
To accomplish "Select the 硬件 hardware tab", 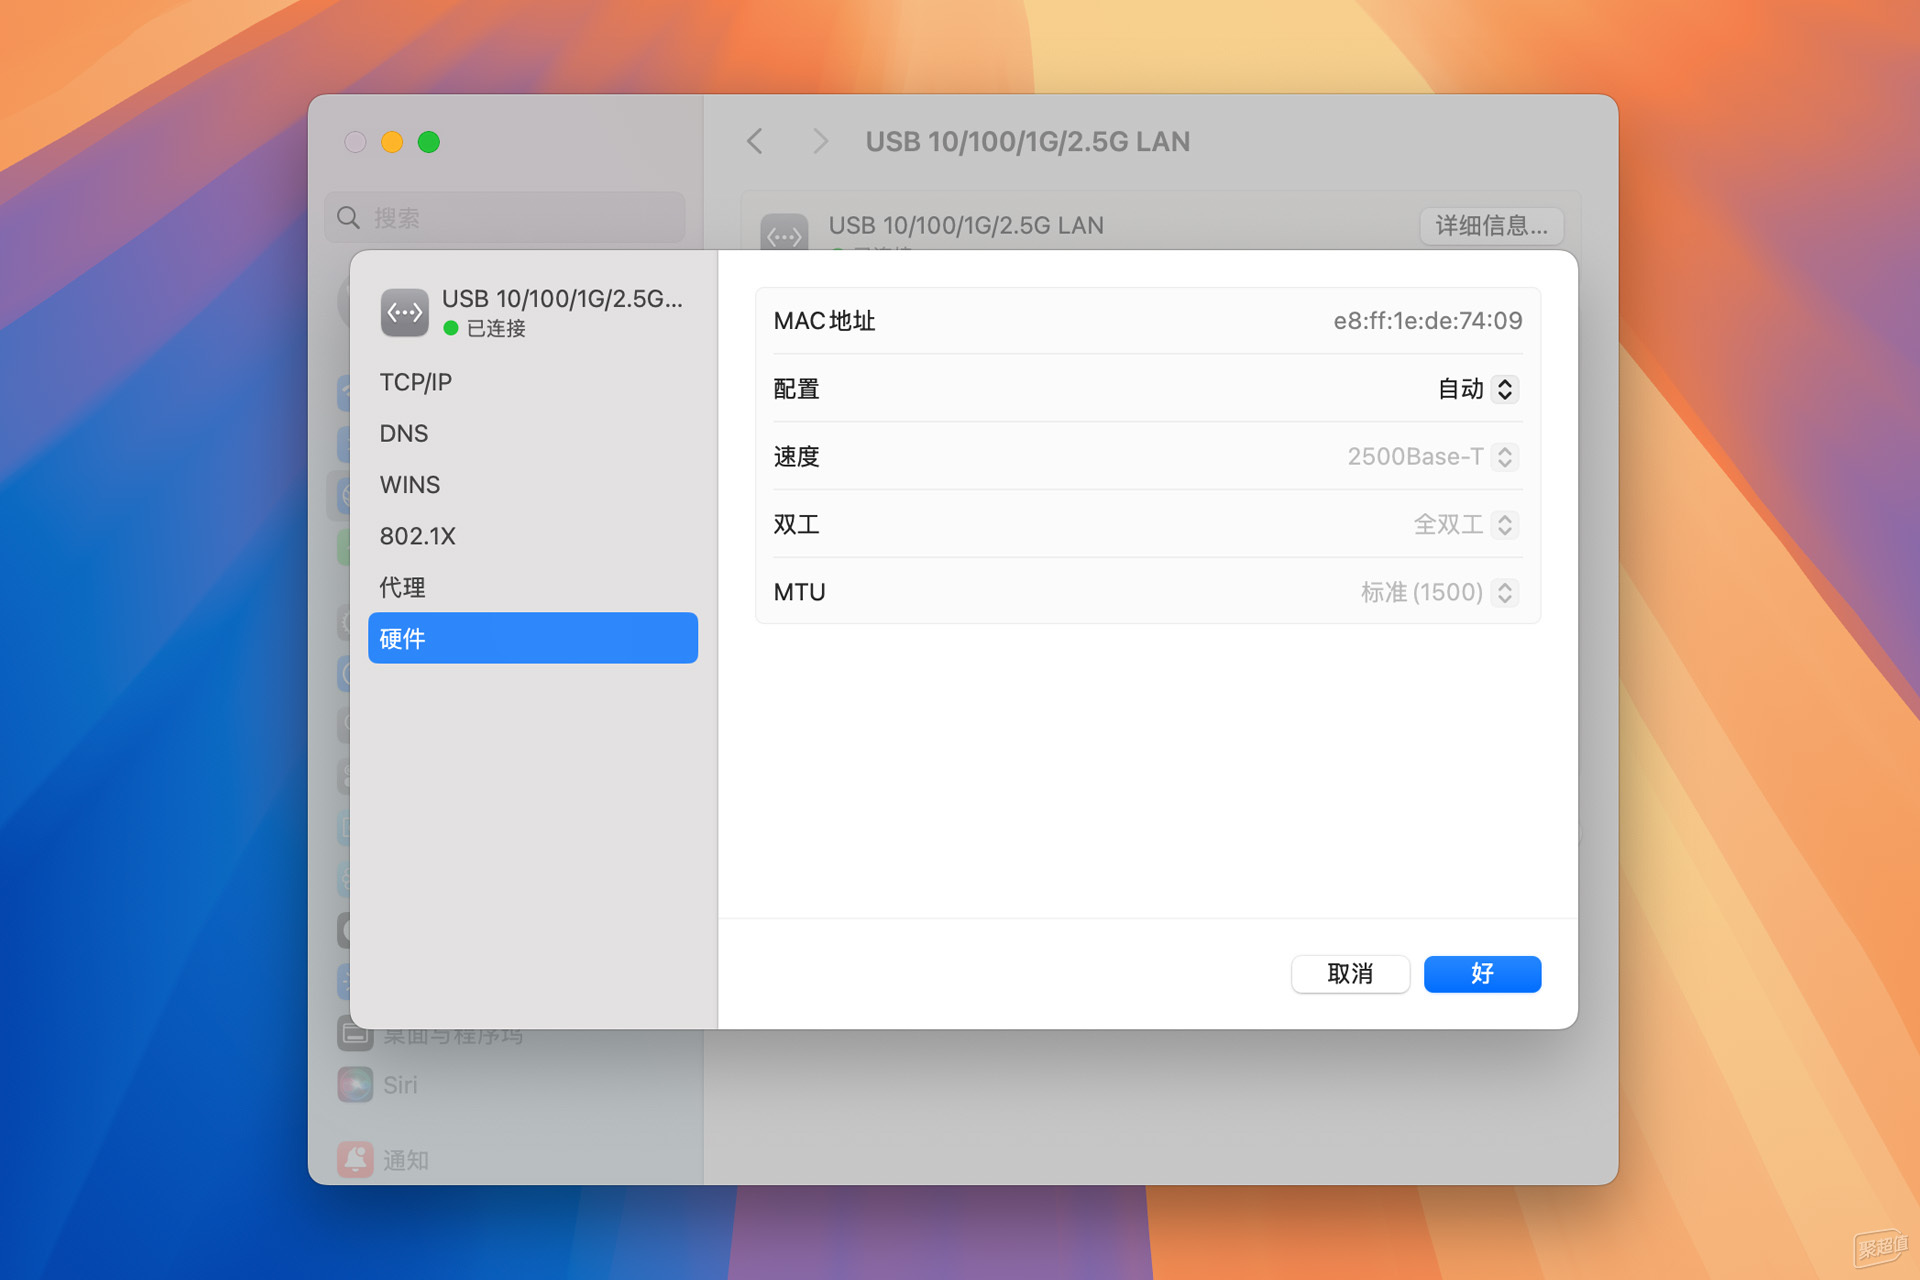I will coord(533,638).
